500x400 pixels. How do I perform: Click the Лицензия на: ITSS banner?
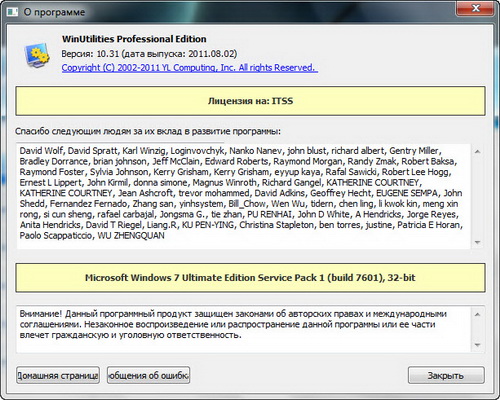click(250, 101)
